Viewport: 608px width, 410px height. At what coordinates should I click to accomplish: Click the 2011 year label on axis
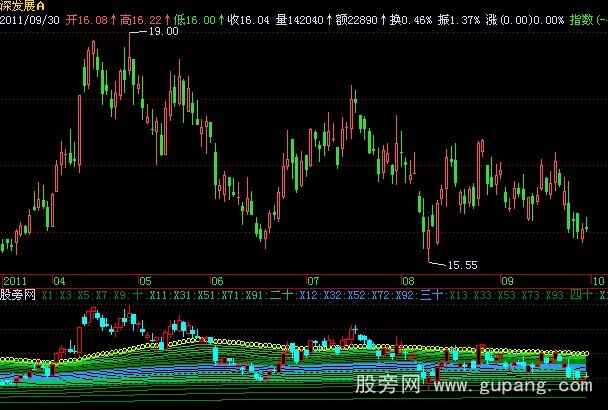(x=15, y=282)
